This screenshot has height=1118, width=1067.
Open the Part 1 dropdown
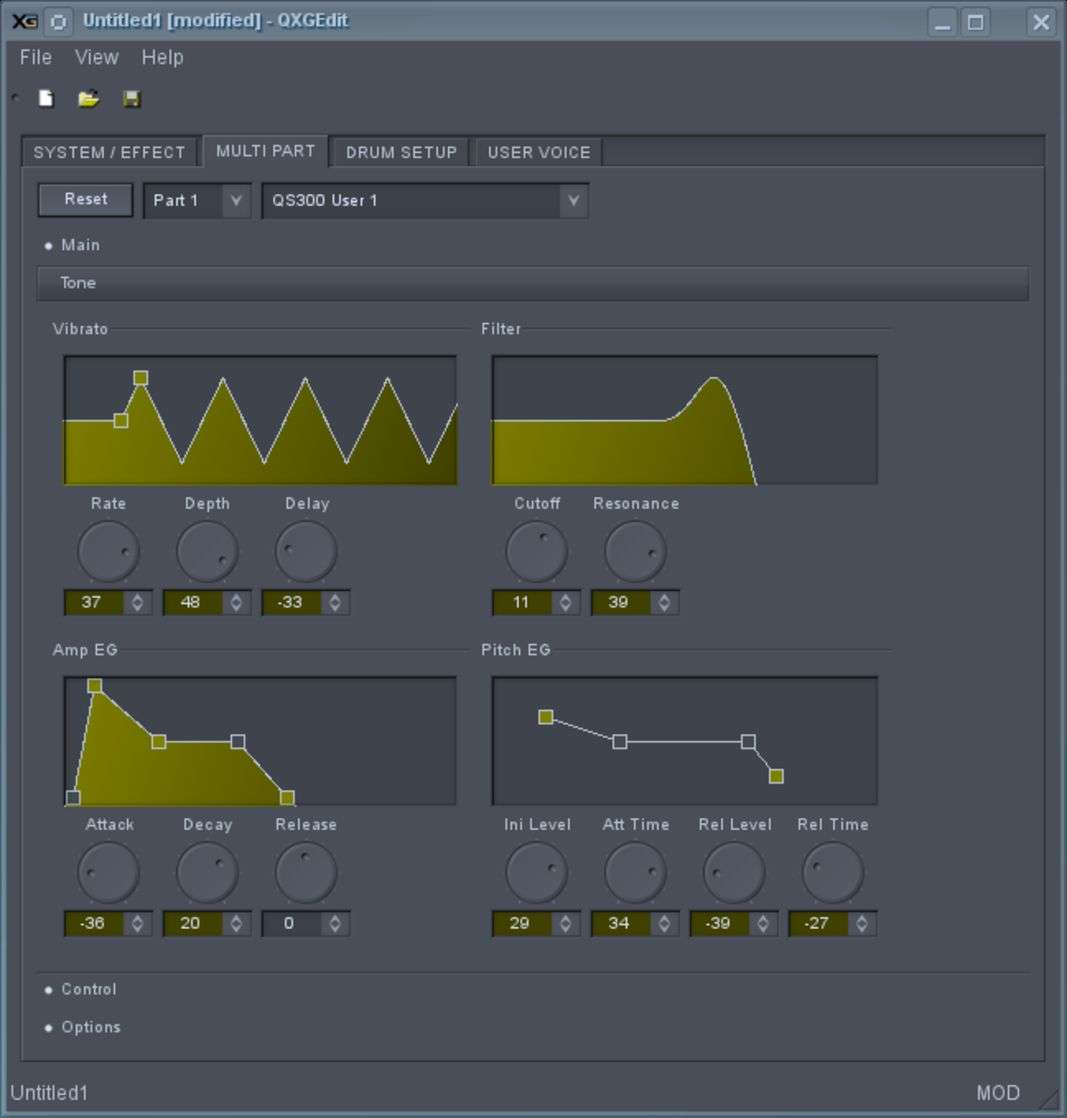pos(197,200)
